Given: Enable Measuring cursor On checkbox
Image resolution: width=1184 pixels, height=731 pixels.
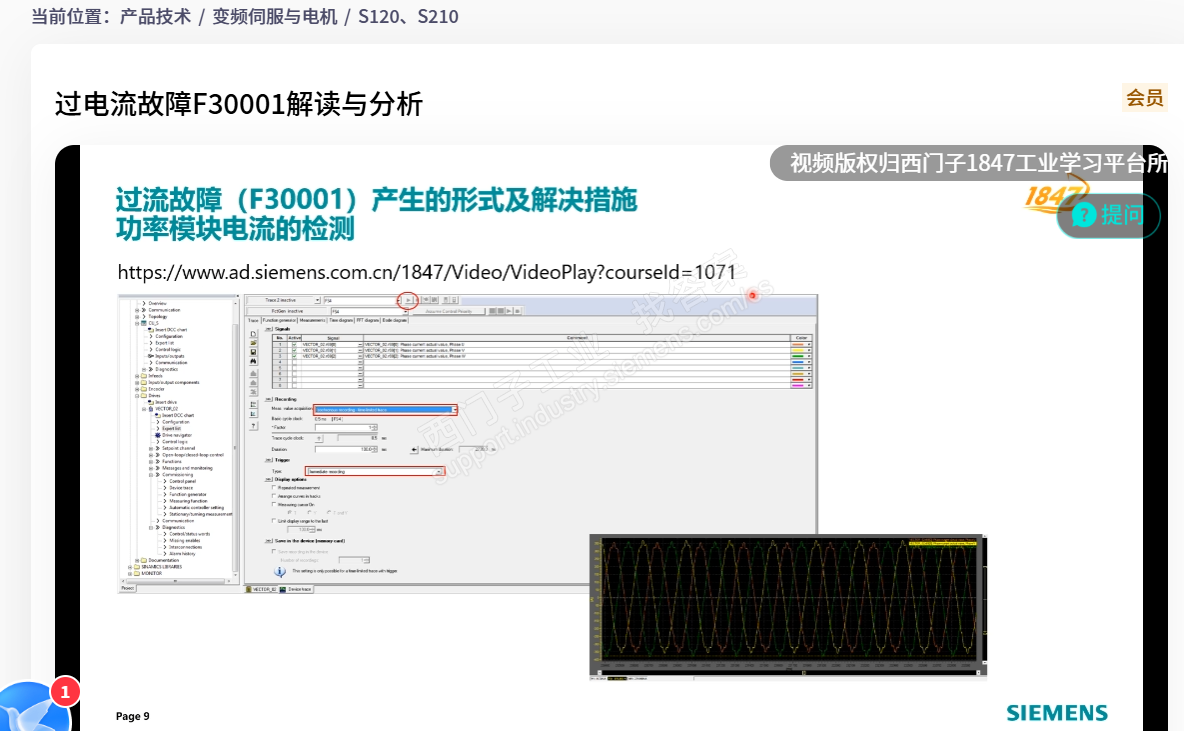Looking at the screenshot, I should 274,504.
